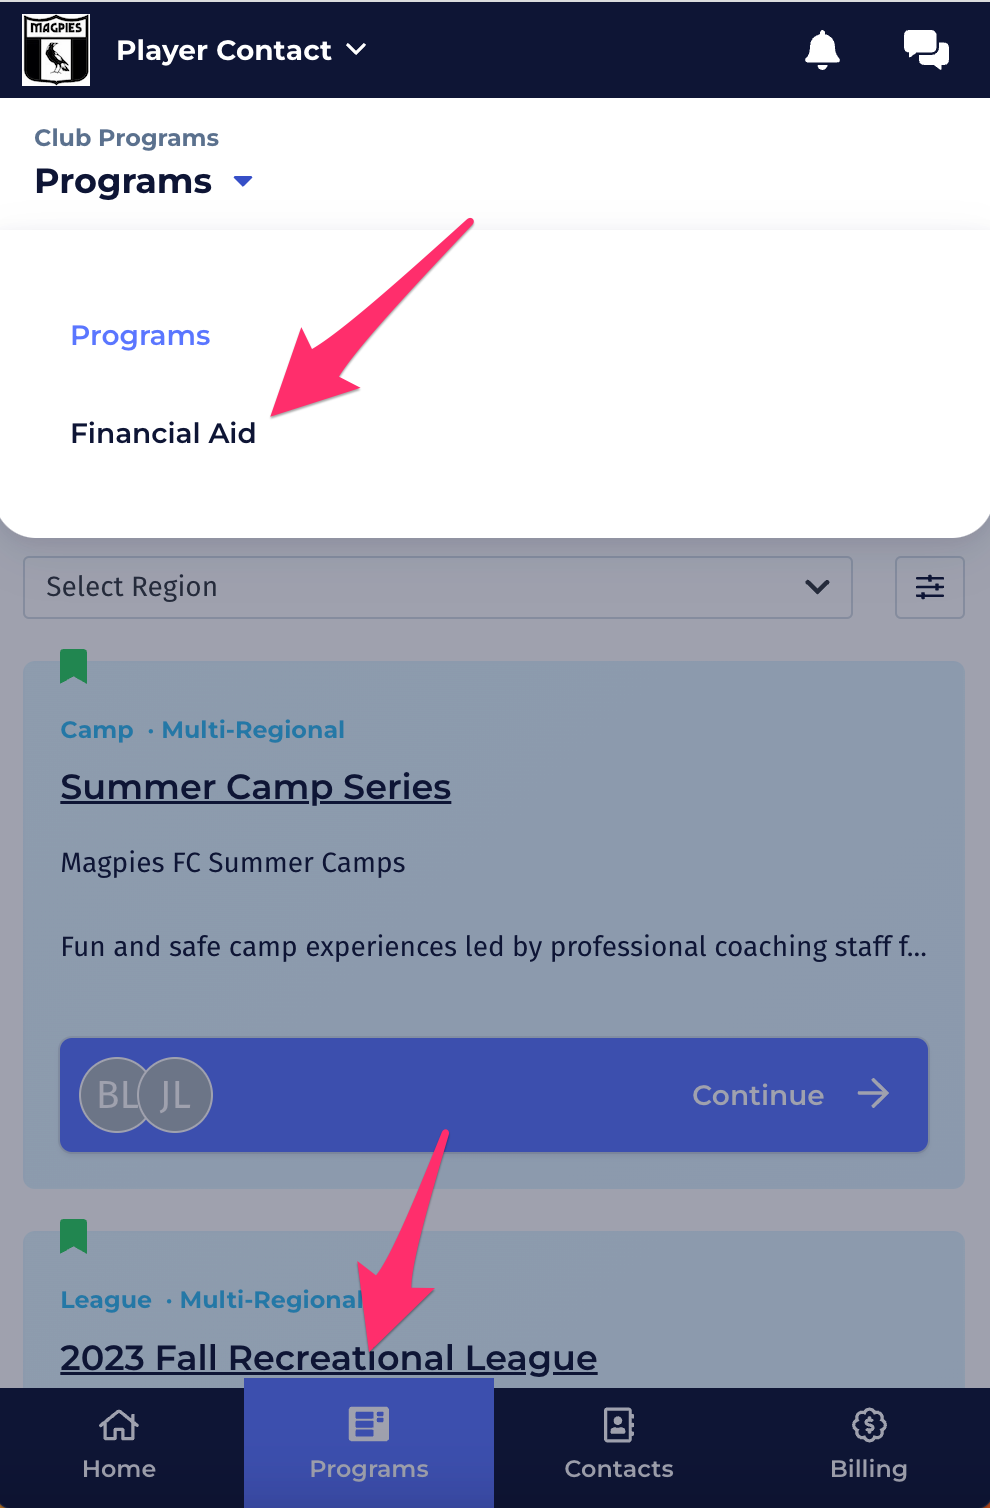990x1508 pixels.
Task: Choose Financial Aid from the menu
Action: 163,433
